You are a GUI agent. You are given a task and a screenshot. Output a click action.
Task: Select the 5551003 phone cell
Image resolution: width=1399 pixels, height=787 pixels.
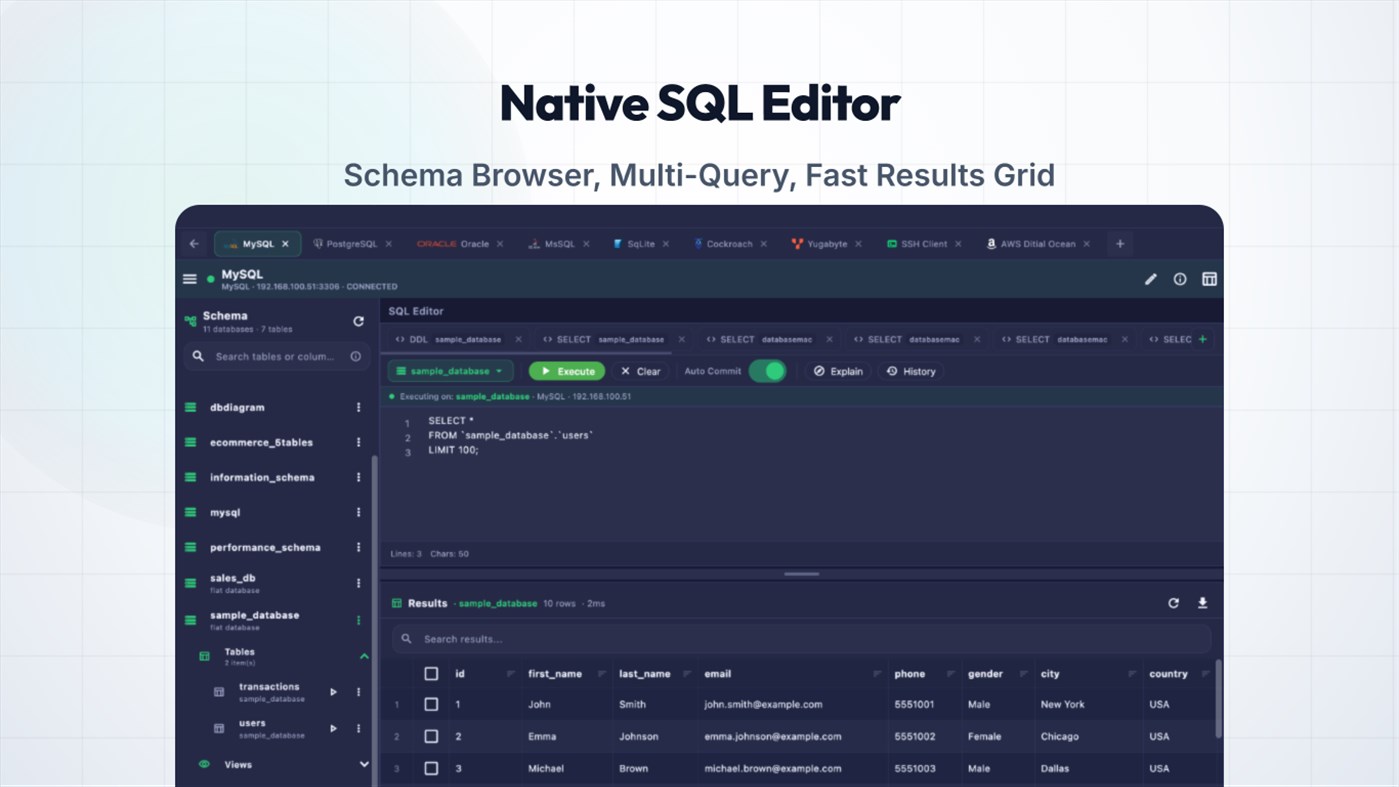tap(914, 768)
